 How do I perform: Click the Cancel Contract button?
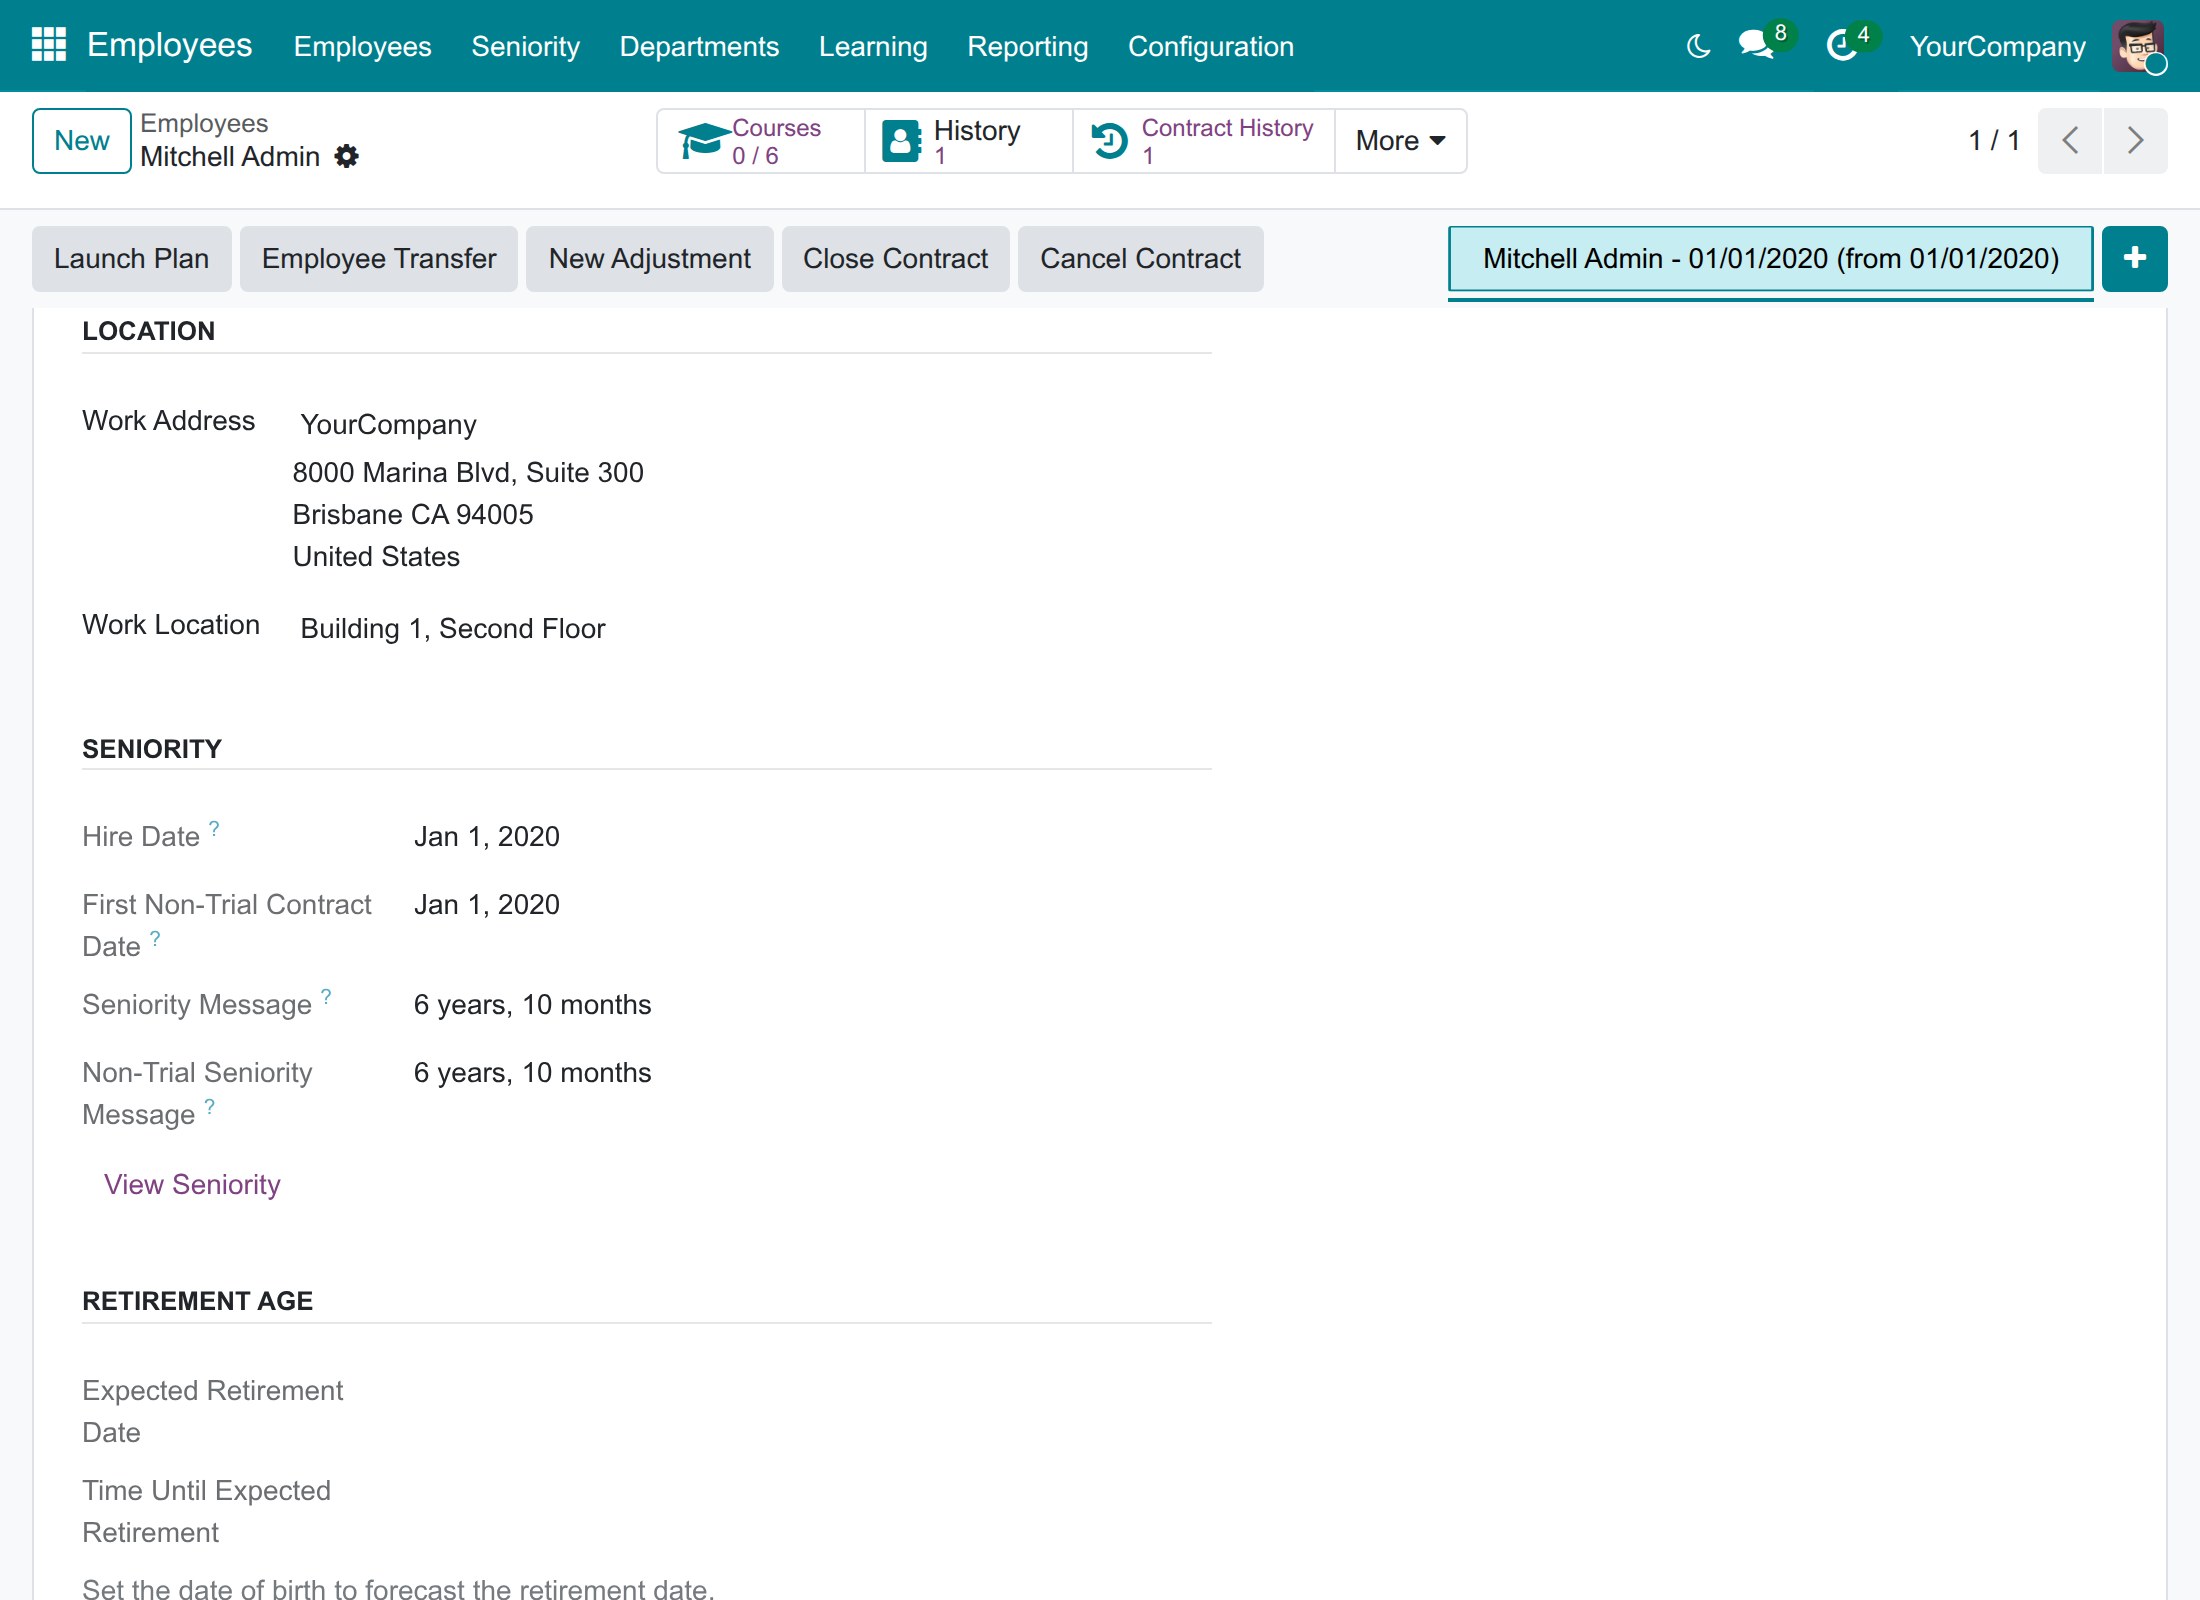coord(1141,259)
